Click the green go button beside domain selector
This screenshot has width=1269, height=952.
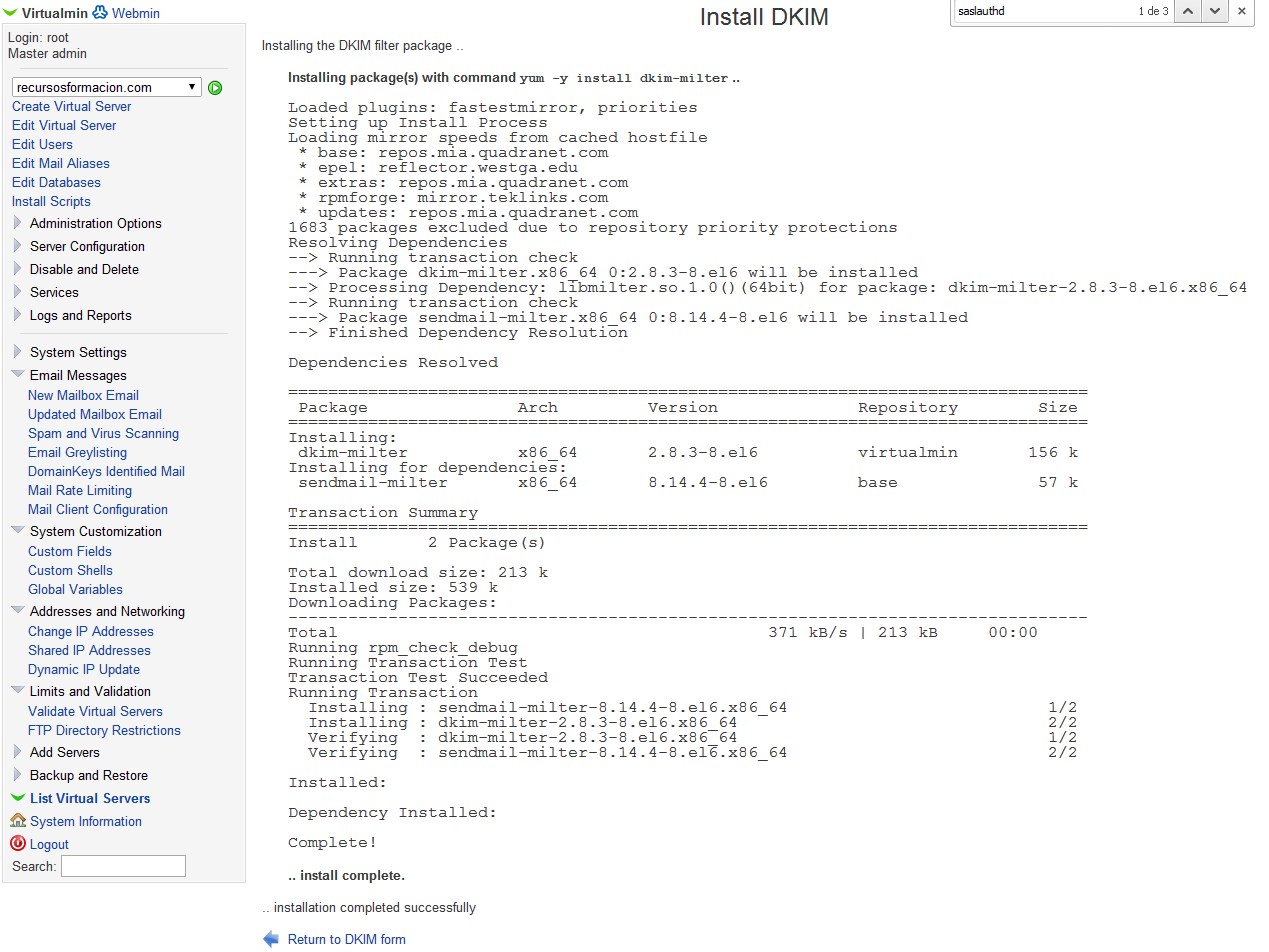coord(215,88)
